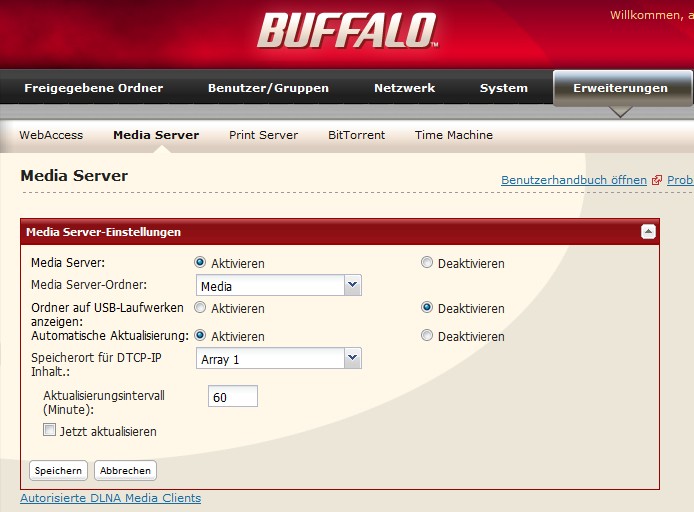Click the Willkommen greeting text
This screenshot has height=512, width=694.
(x=652, y=15)
